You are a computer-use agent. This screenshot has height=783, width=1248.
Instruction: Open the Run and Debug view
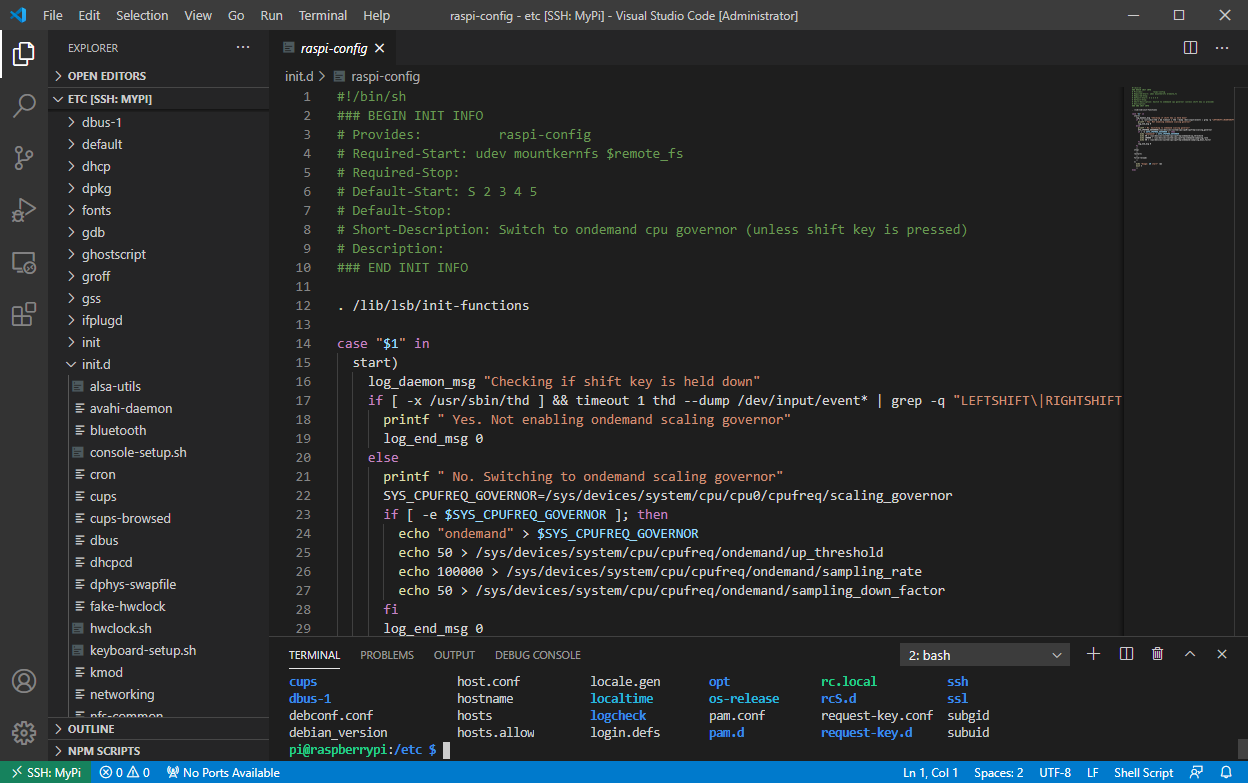pyautogui.click(x=24, y=210)
